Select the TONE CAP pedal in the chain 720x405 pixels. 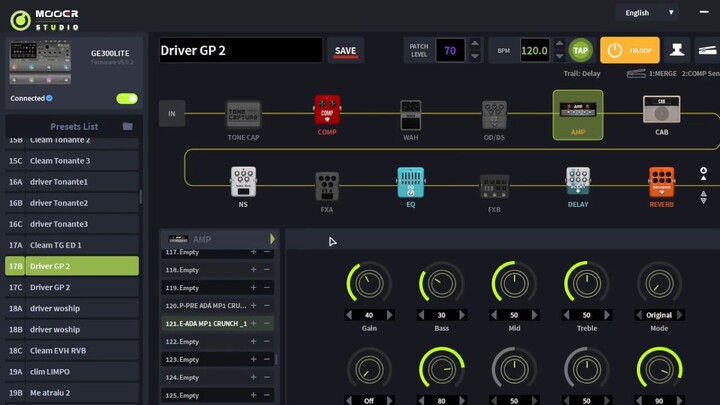[243, 114]
